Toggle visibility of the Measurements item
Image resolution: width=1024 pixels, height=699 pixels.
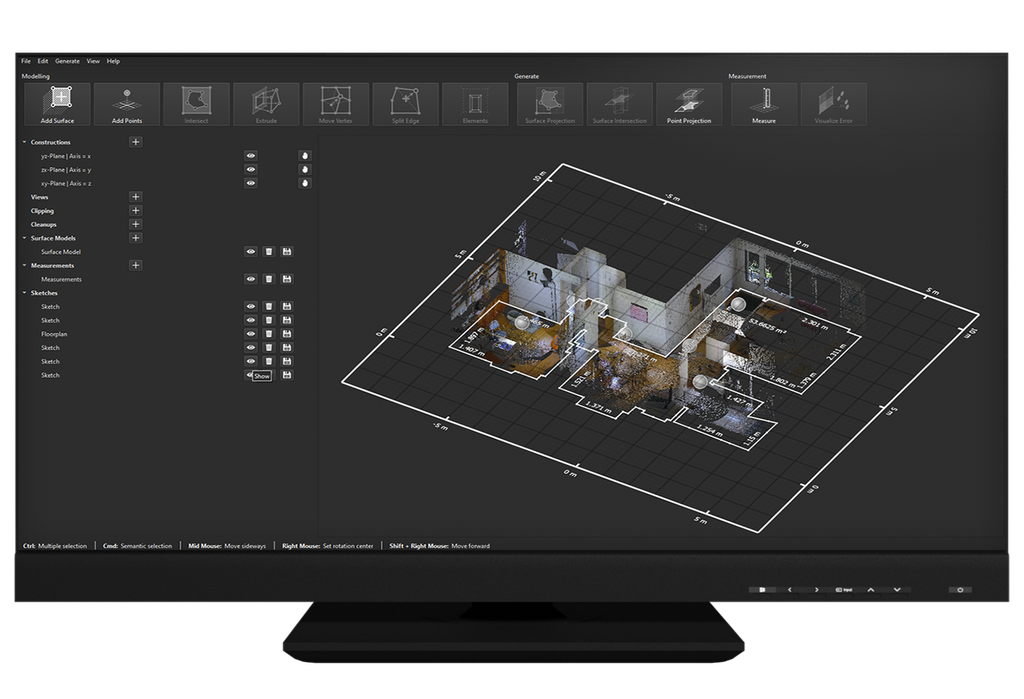pos(251,279)
